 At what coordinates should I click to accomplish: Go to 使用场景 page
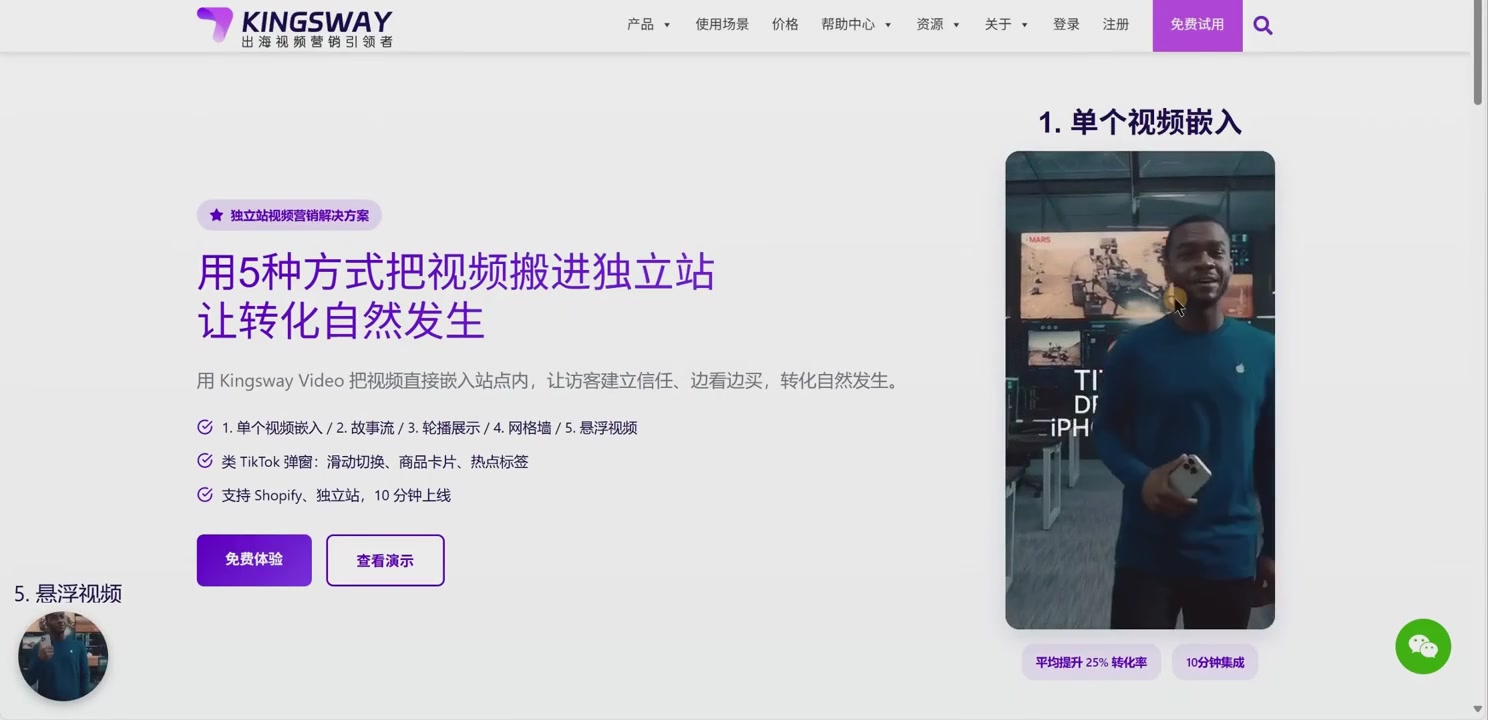(x=722, y=25)
